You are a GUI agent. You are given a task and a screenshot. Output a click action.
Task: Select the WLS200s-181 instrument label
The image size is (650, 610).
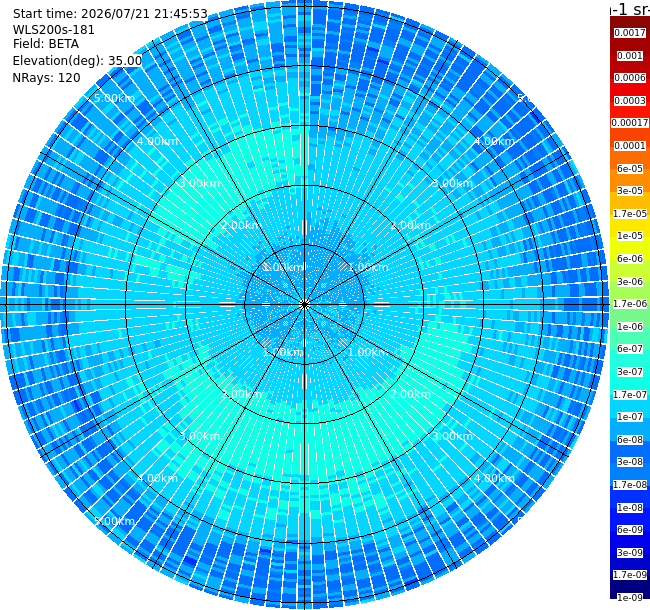[53, 30]
